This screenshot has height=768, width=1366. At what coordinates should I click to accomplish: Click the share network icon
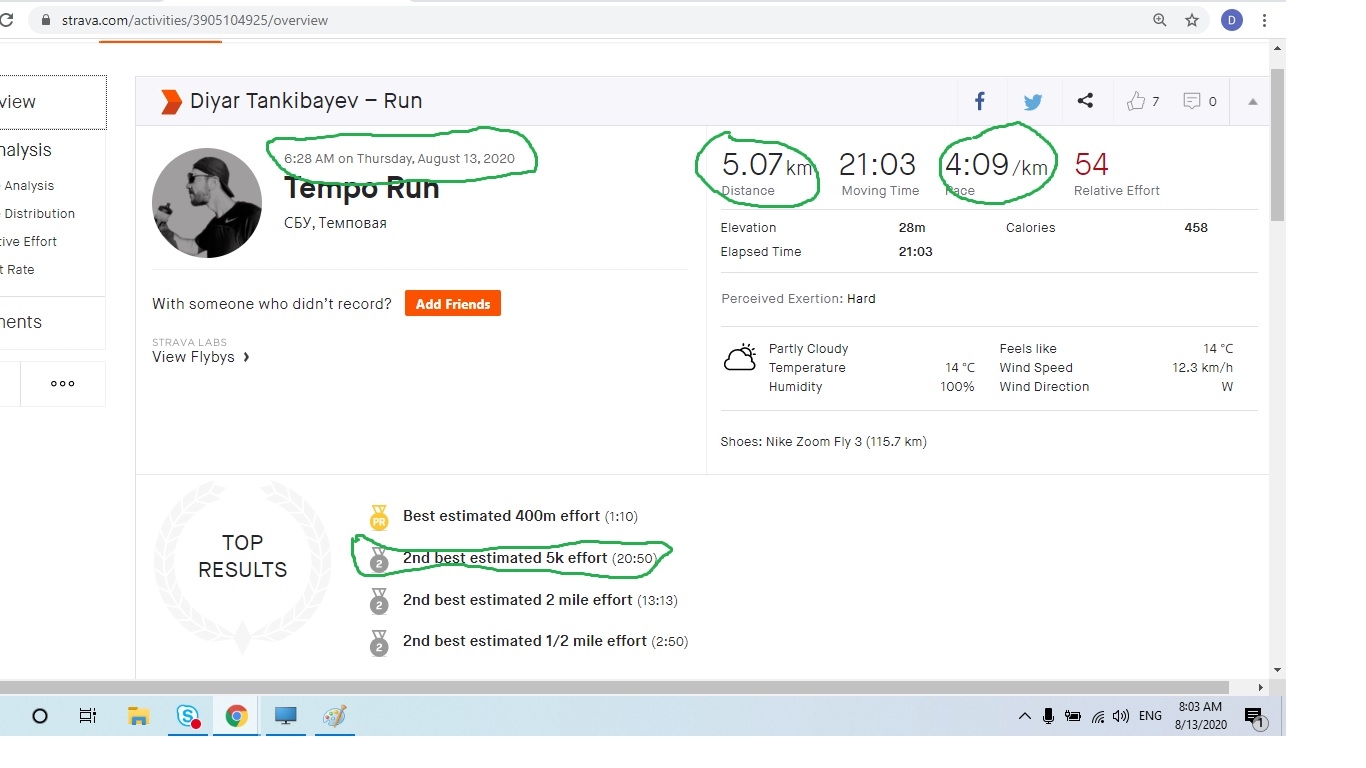coord(1085,101)
